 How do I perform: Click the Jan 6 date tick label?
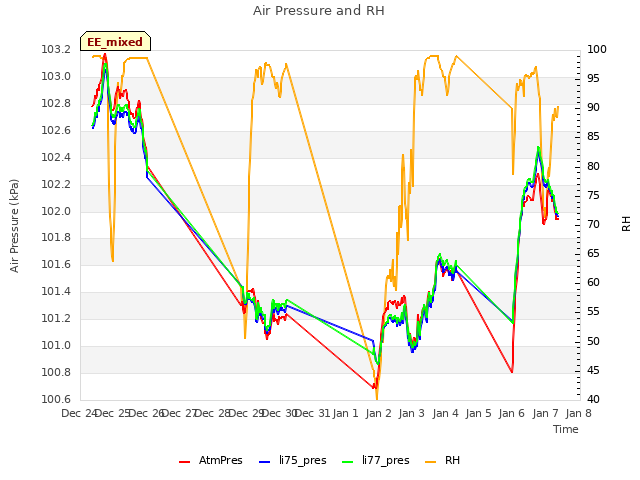pyautogui.click(x=512, y=414)
